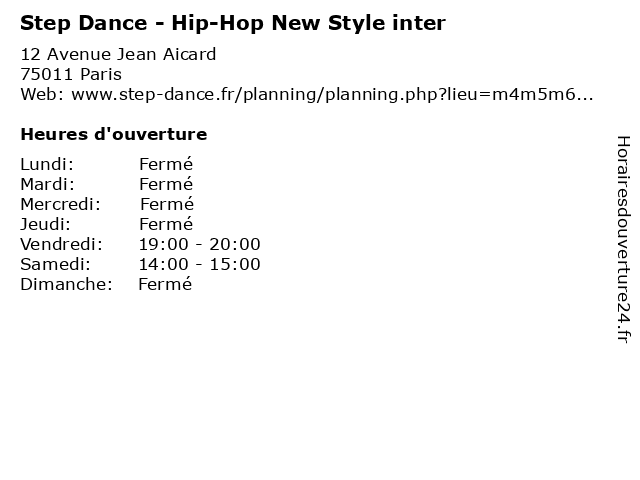Viewport: 640px width, 480px height.
Task: Click the Fermé status for Jeudi
Action: [166, 224]
